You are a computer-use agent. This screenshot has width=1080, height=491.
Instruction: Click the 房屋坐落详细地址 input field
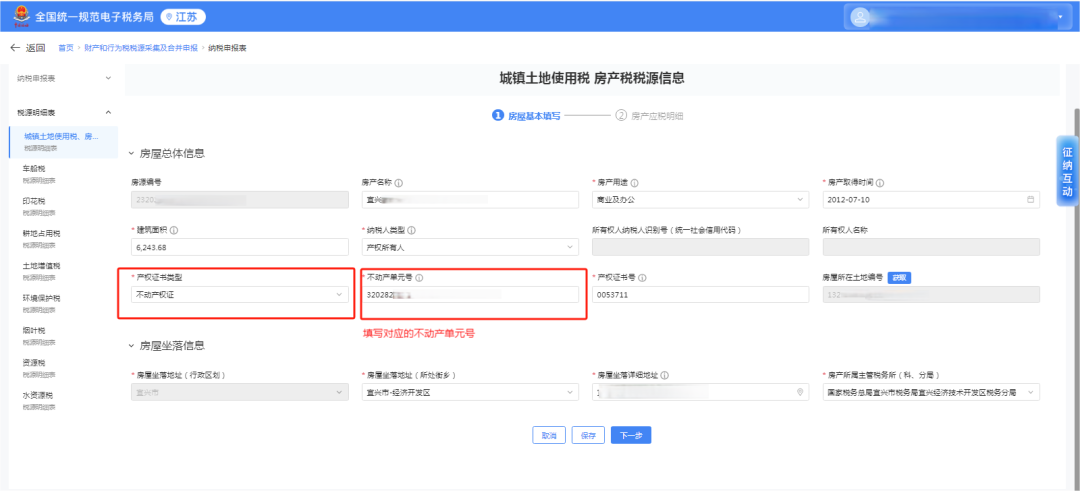pyautogui.click(x=700, y=392)
